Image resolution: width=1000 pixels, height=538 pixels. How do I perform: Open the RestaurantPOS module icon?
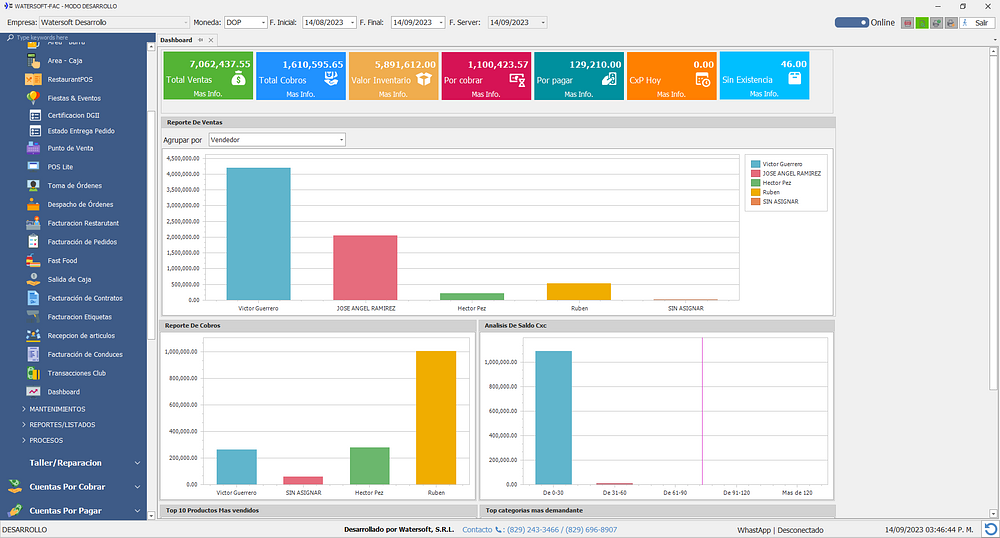tap(34, 79)
